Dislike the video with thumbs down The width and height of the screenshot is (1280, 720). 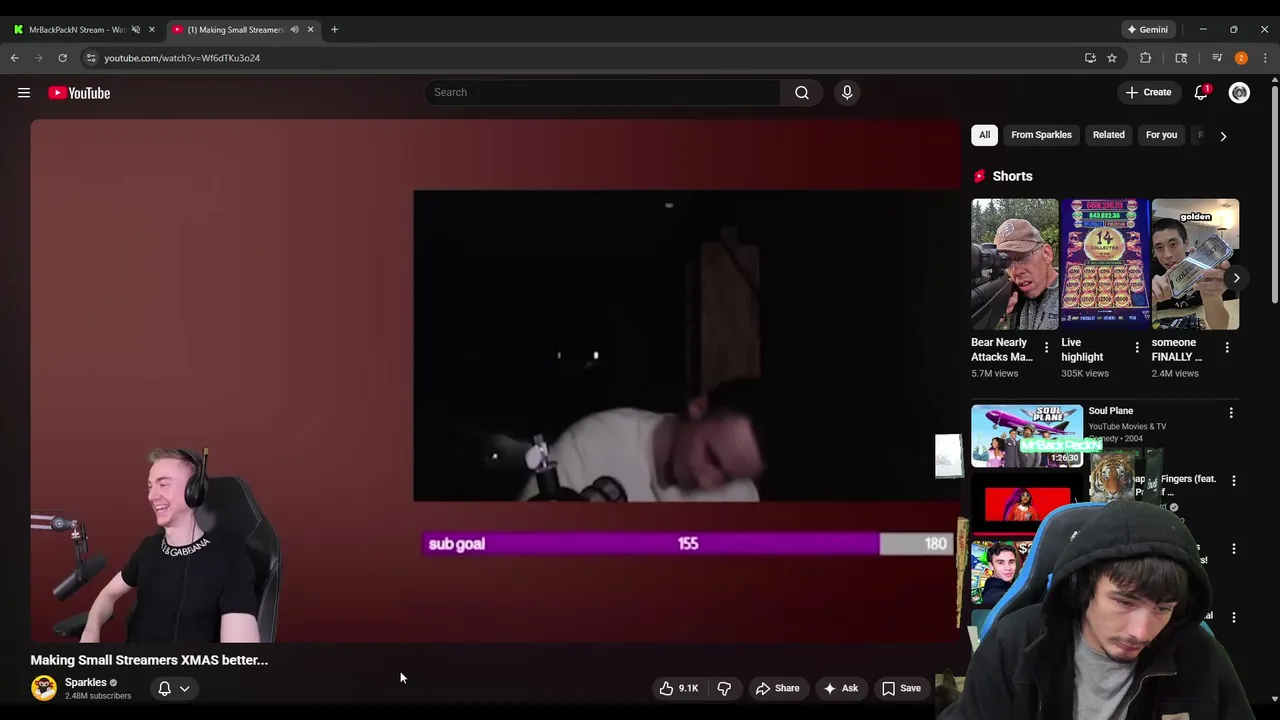(724, 688)
